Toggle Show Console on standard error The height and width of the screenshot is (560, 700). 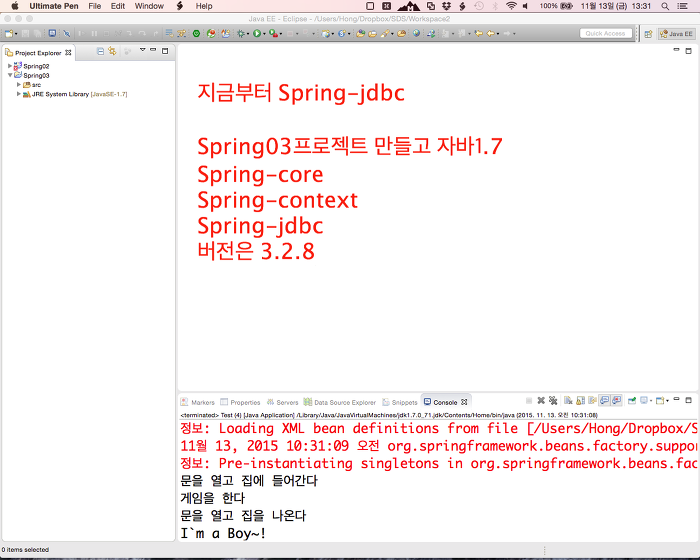click(x=617, y=401)
